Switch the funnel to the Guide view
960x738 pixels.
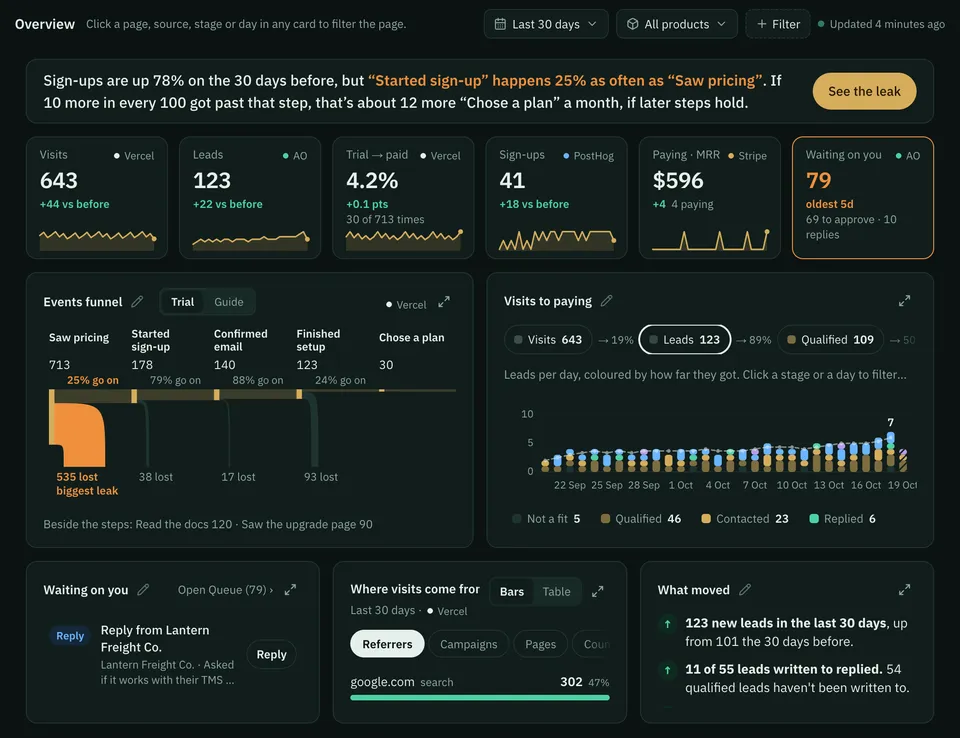coord(228,301)
